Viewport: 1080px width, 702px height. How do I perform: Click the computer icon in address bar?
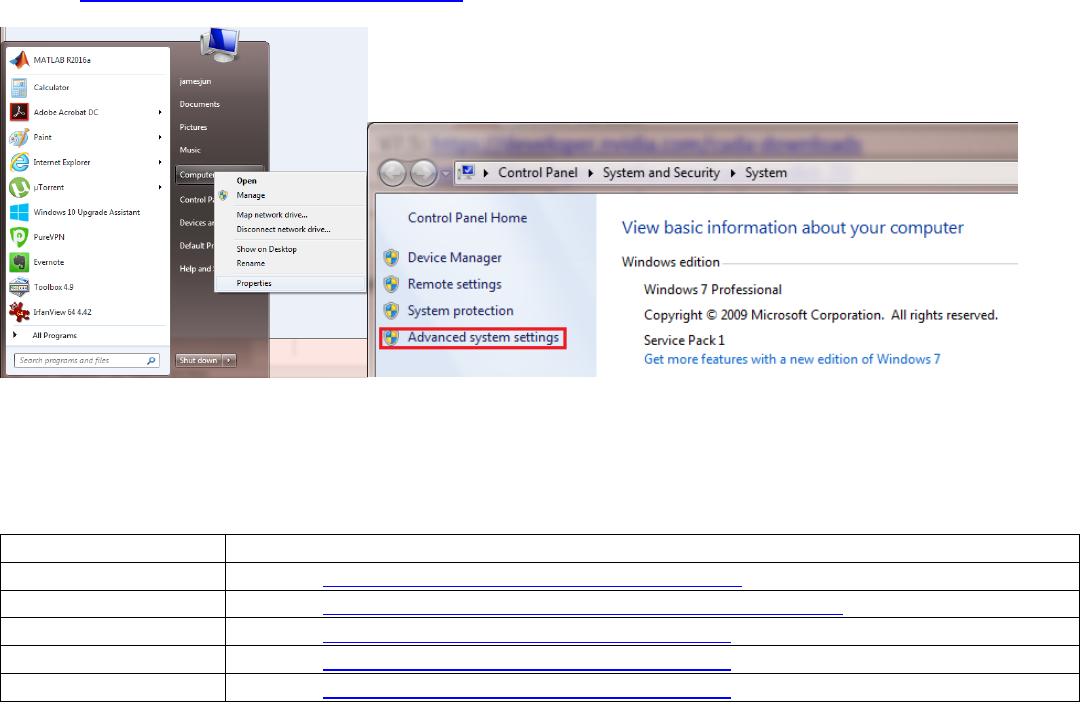point(467,172)
